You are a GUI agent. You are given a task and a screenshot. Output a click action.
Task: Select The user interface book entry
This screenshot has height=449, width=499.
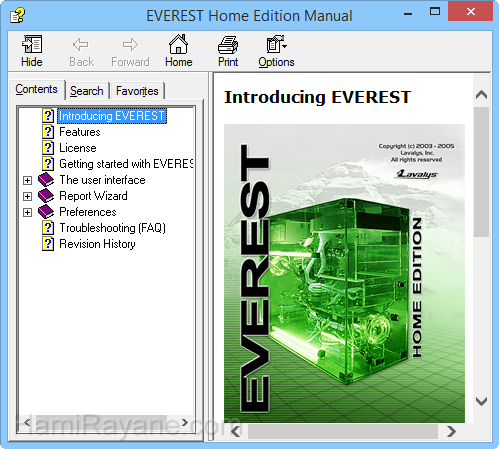102,180
